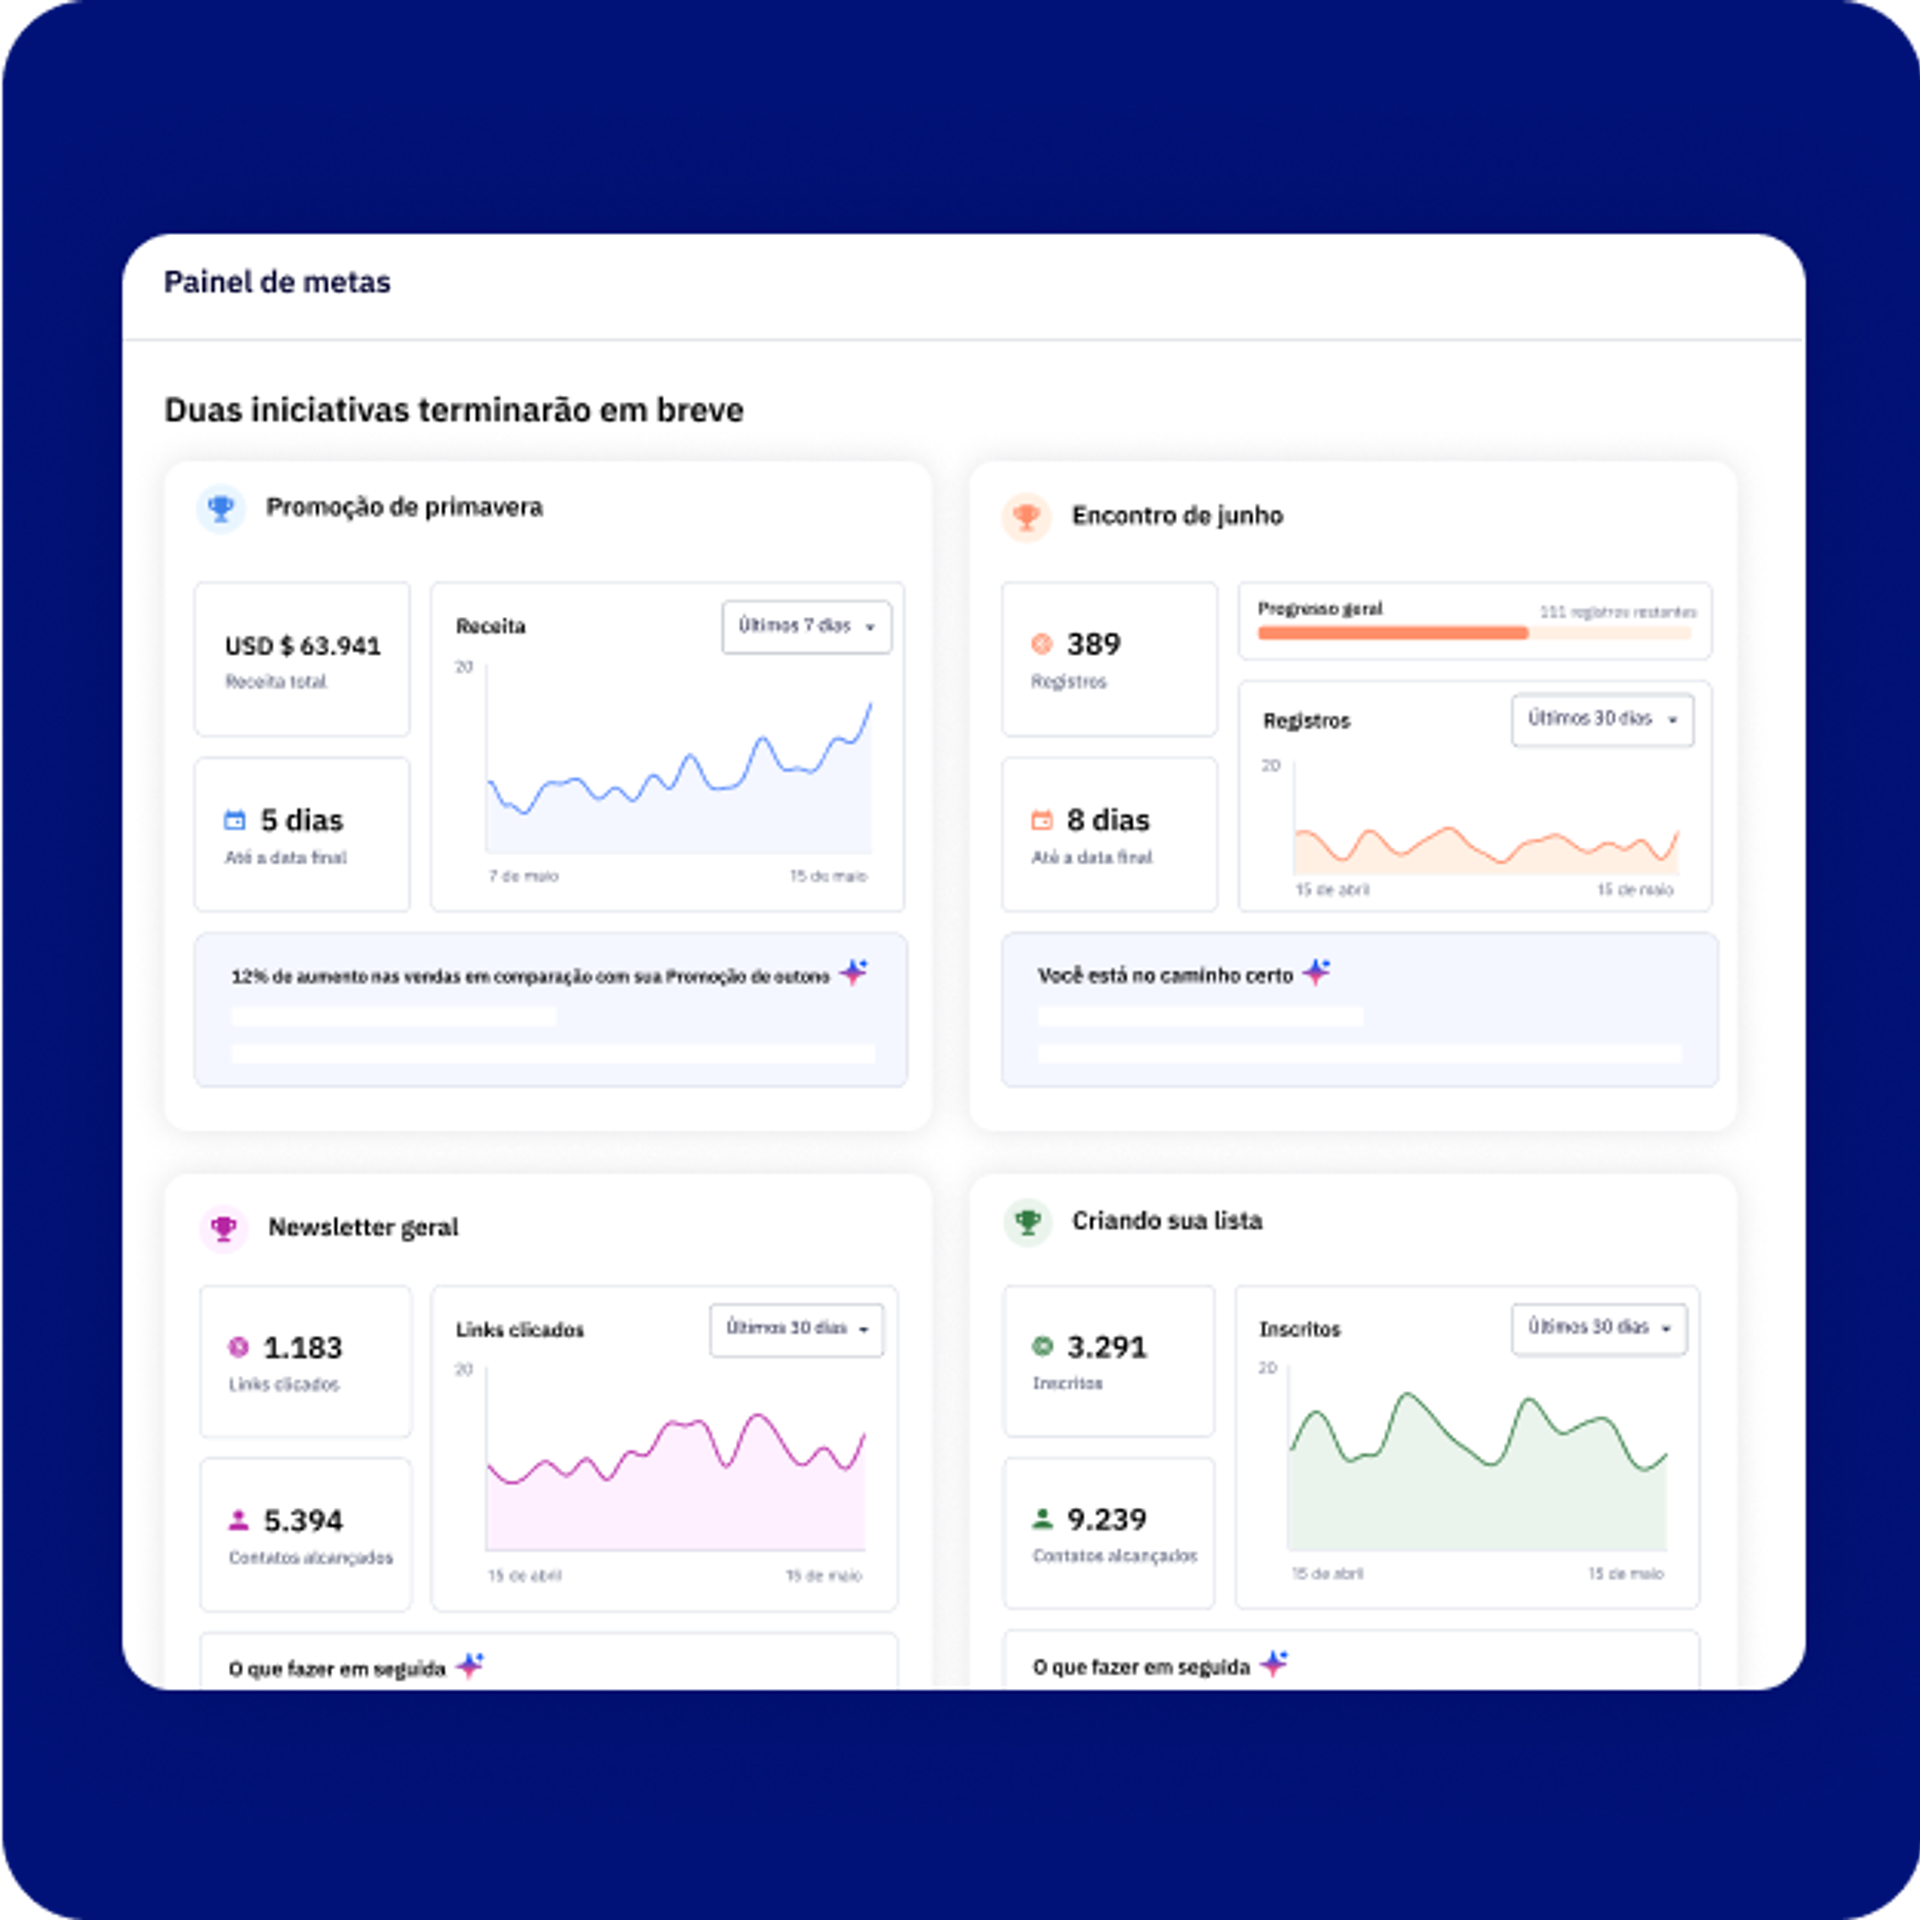The image size is (1920, 1920).
Task: Open the 'Últimos 30 dias' dropdown in Registros
Action: pyautogui.click(x=1602, y=719)
